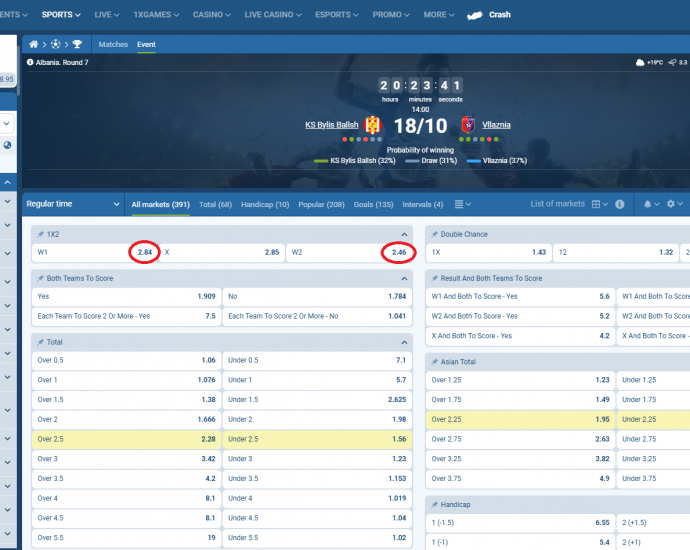
Task: Click the home icon in breadcrumb
Action: (x=33, y=44)
